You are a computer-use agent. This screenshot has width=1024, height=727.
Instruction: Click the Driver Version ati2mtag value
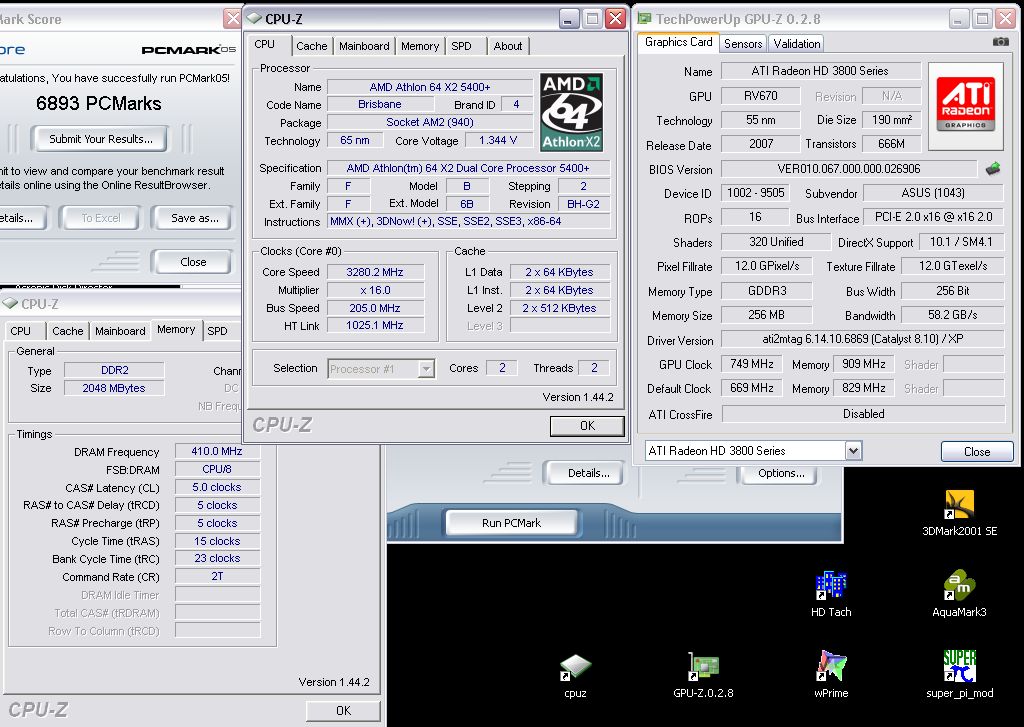pos(862,339)
